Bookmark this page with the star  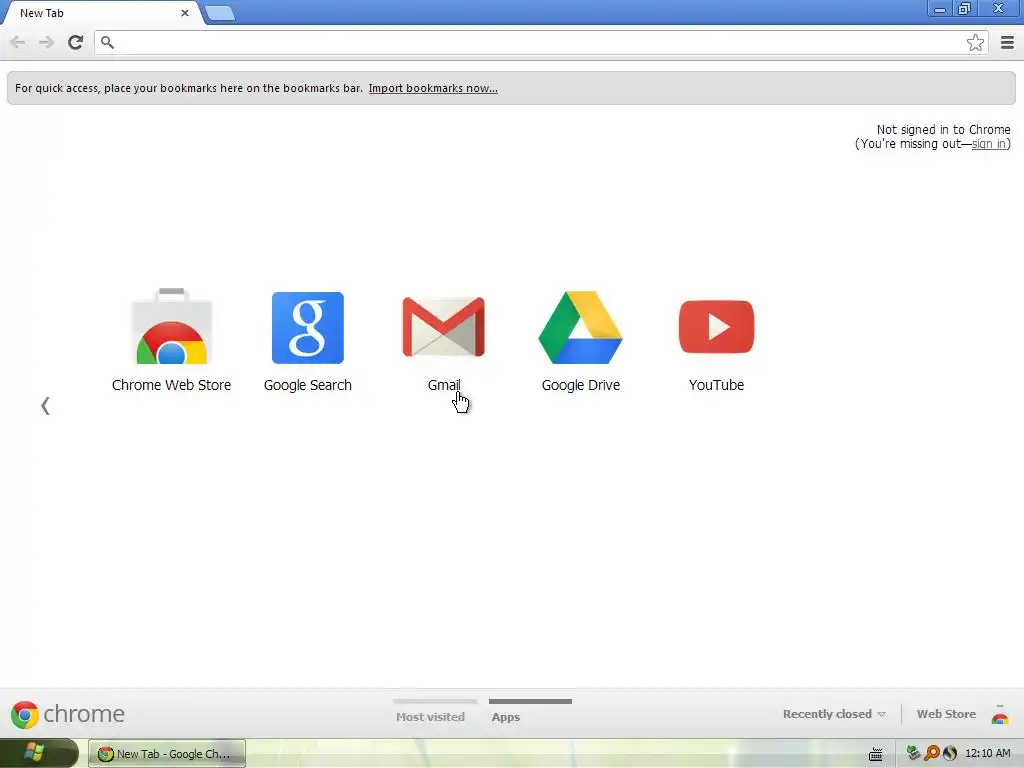coord(975,42)
